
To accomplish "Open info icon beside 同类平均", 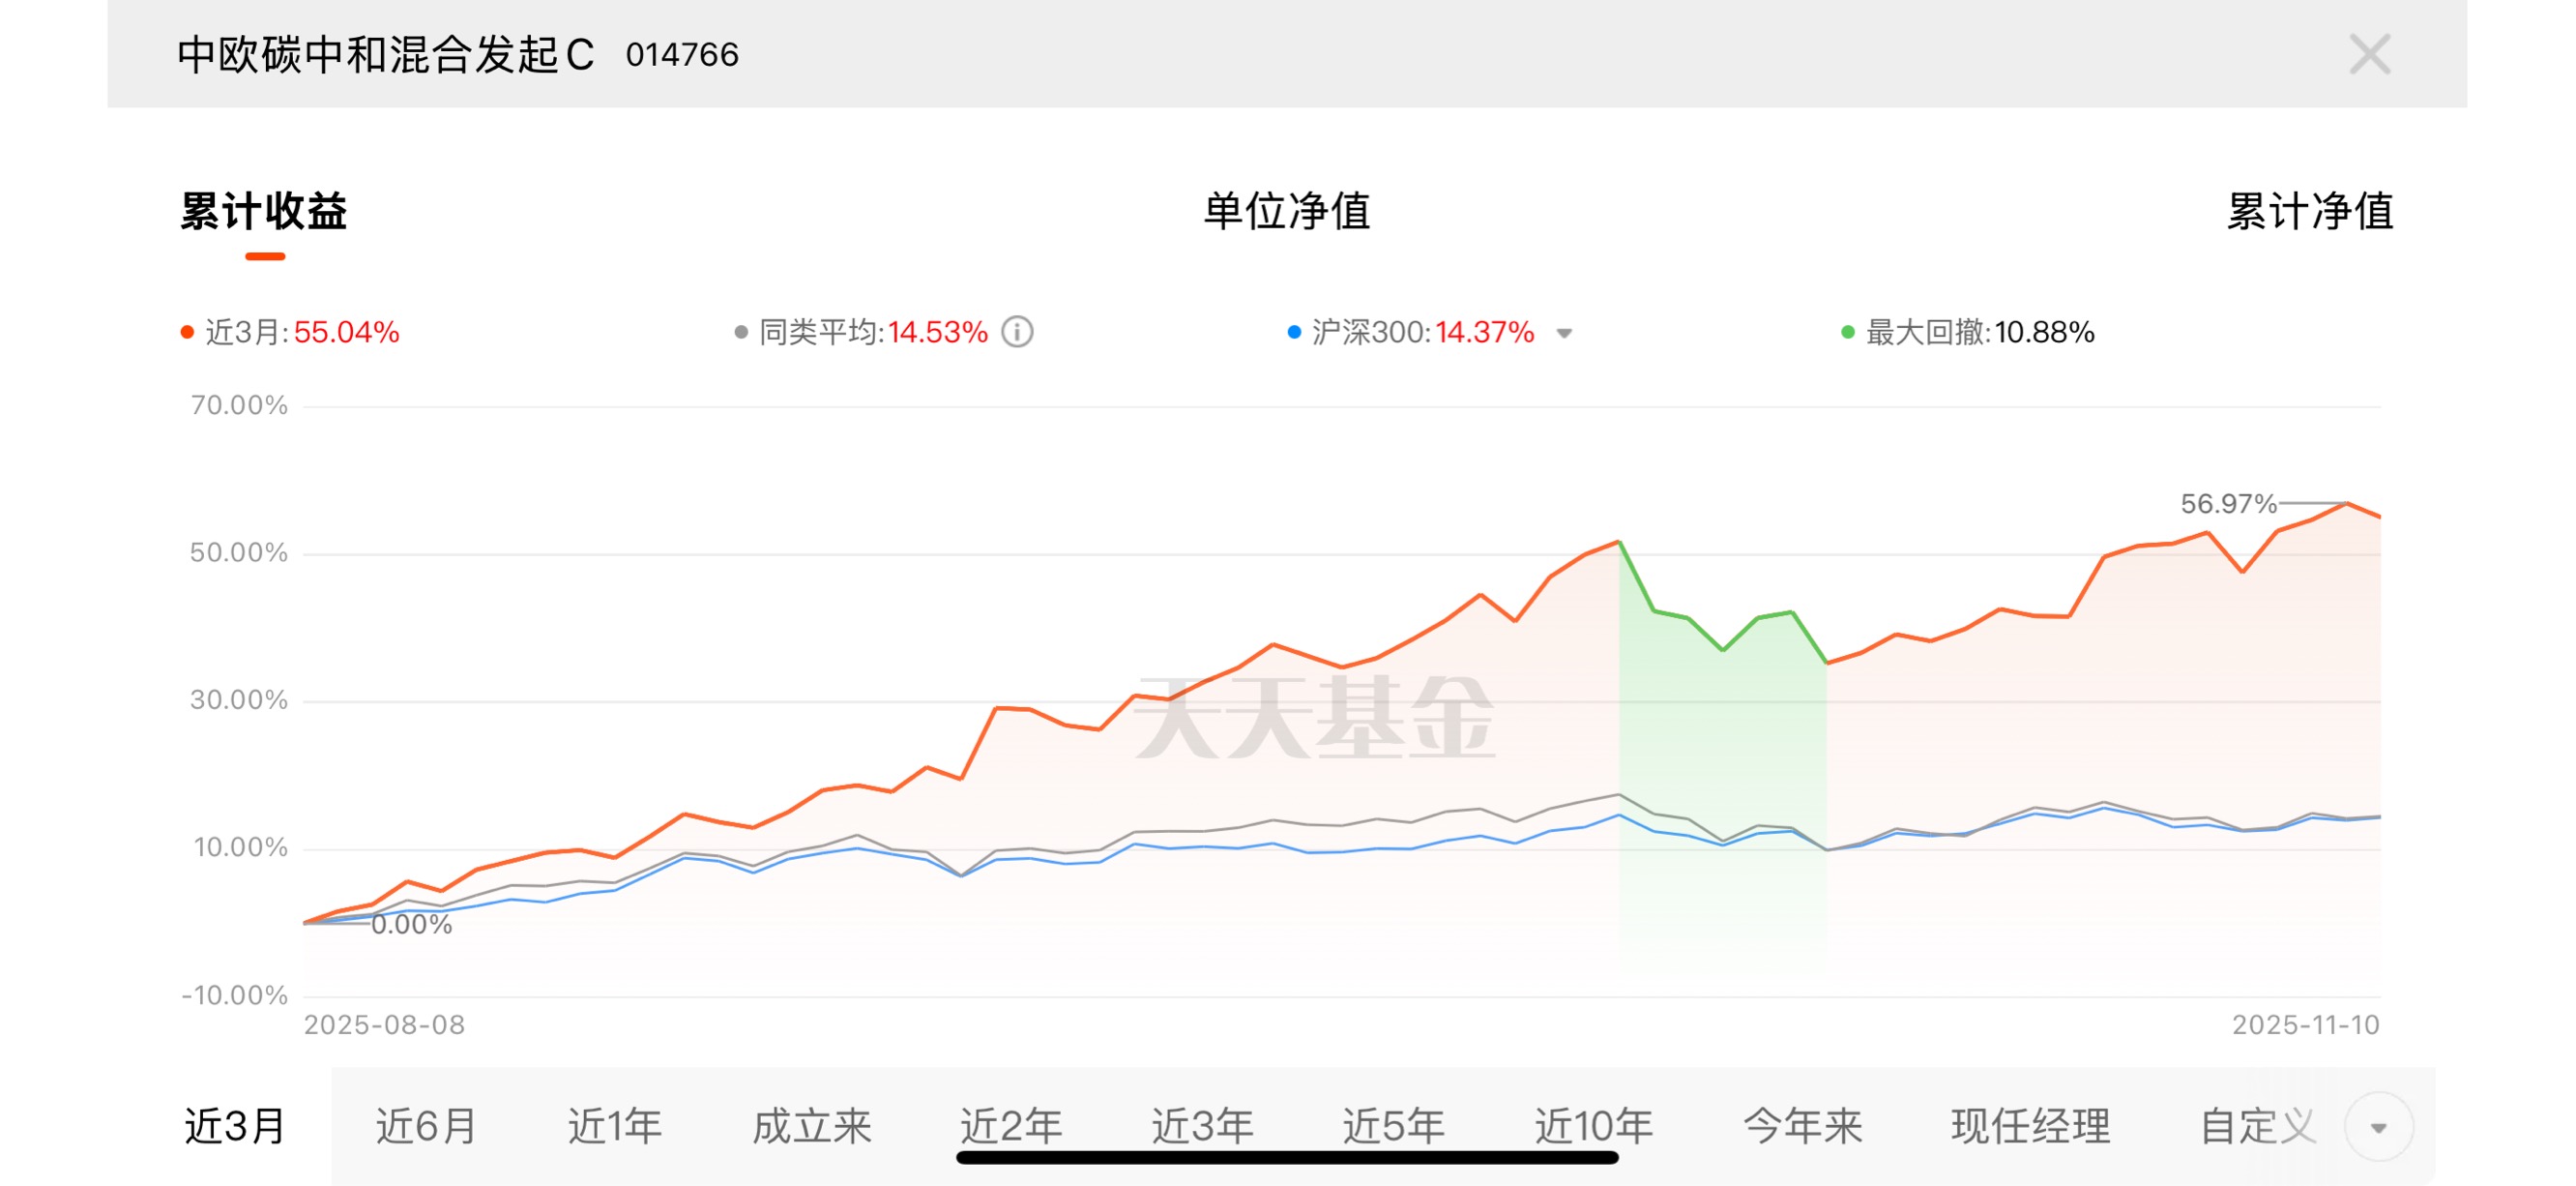I will [1017, 332].
